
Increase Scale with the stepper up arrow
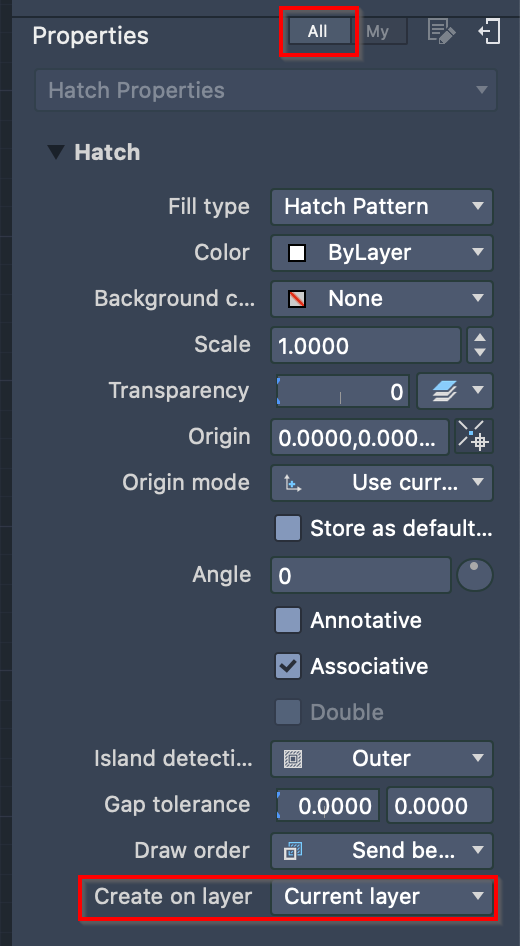(480, 338)
